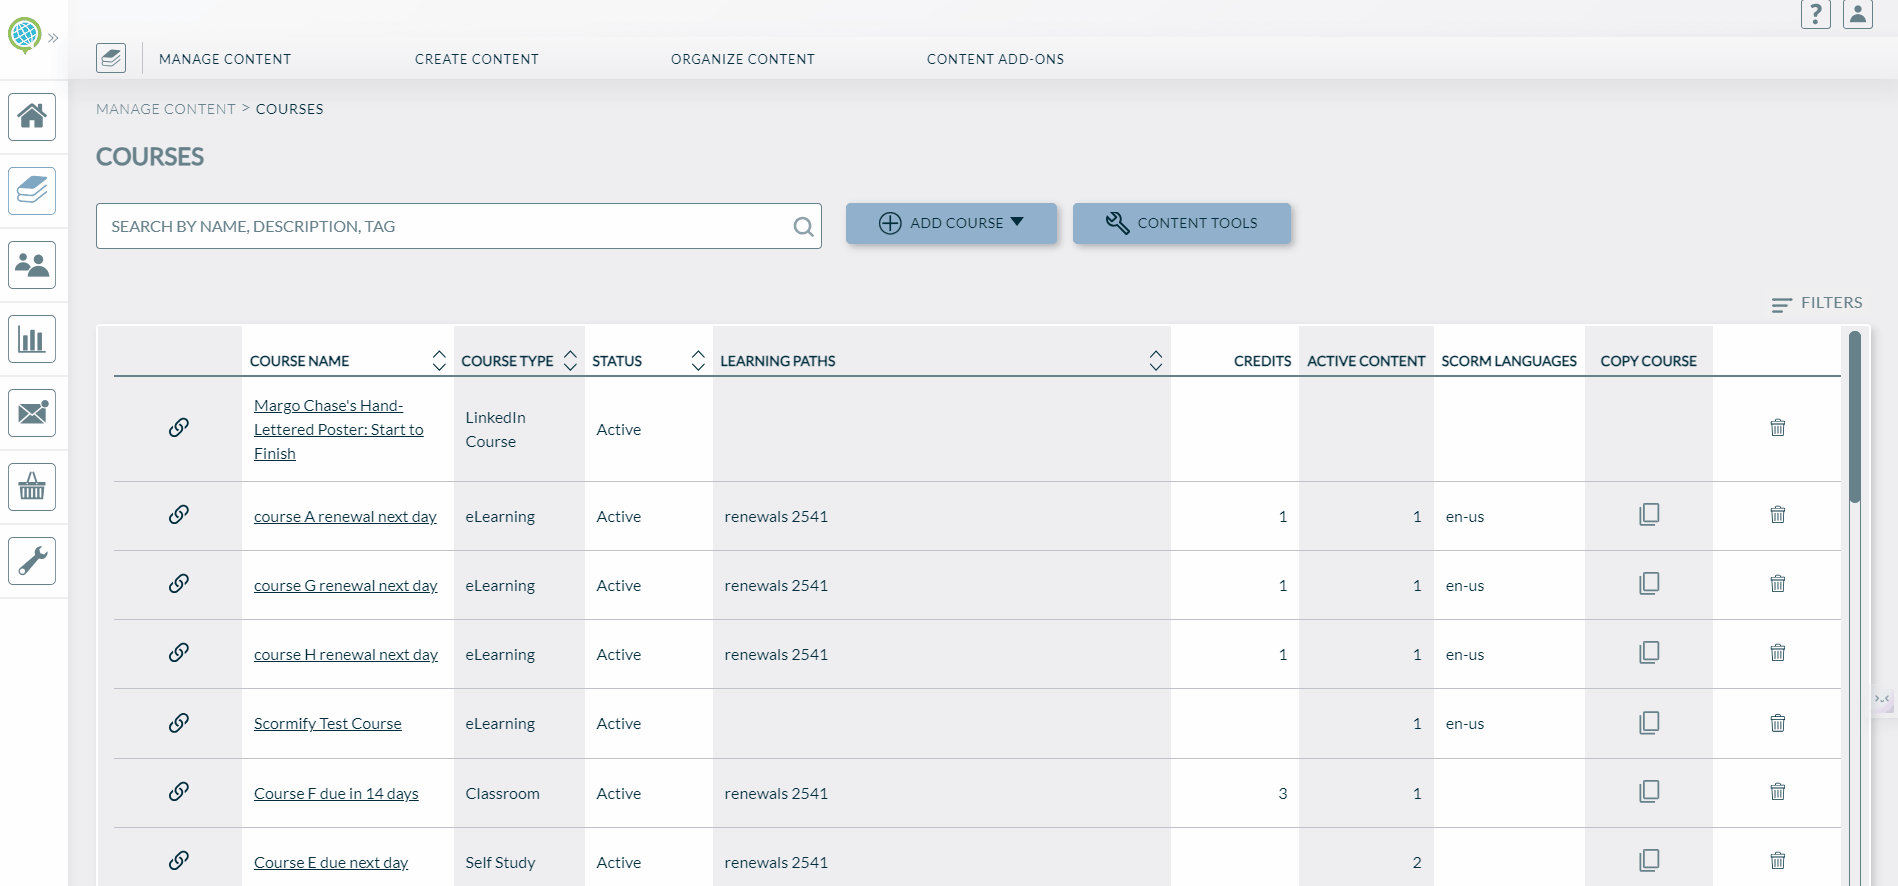Delete Margo Chase's Hand-Lettered Poster course
The height and width of the screenshot is (886, 1898).
coord(1778,428)
